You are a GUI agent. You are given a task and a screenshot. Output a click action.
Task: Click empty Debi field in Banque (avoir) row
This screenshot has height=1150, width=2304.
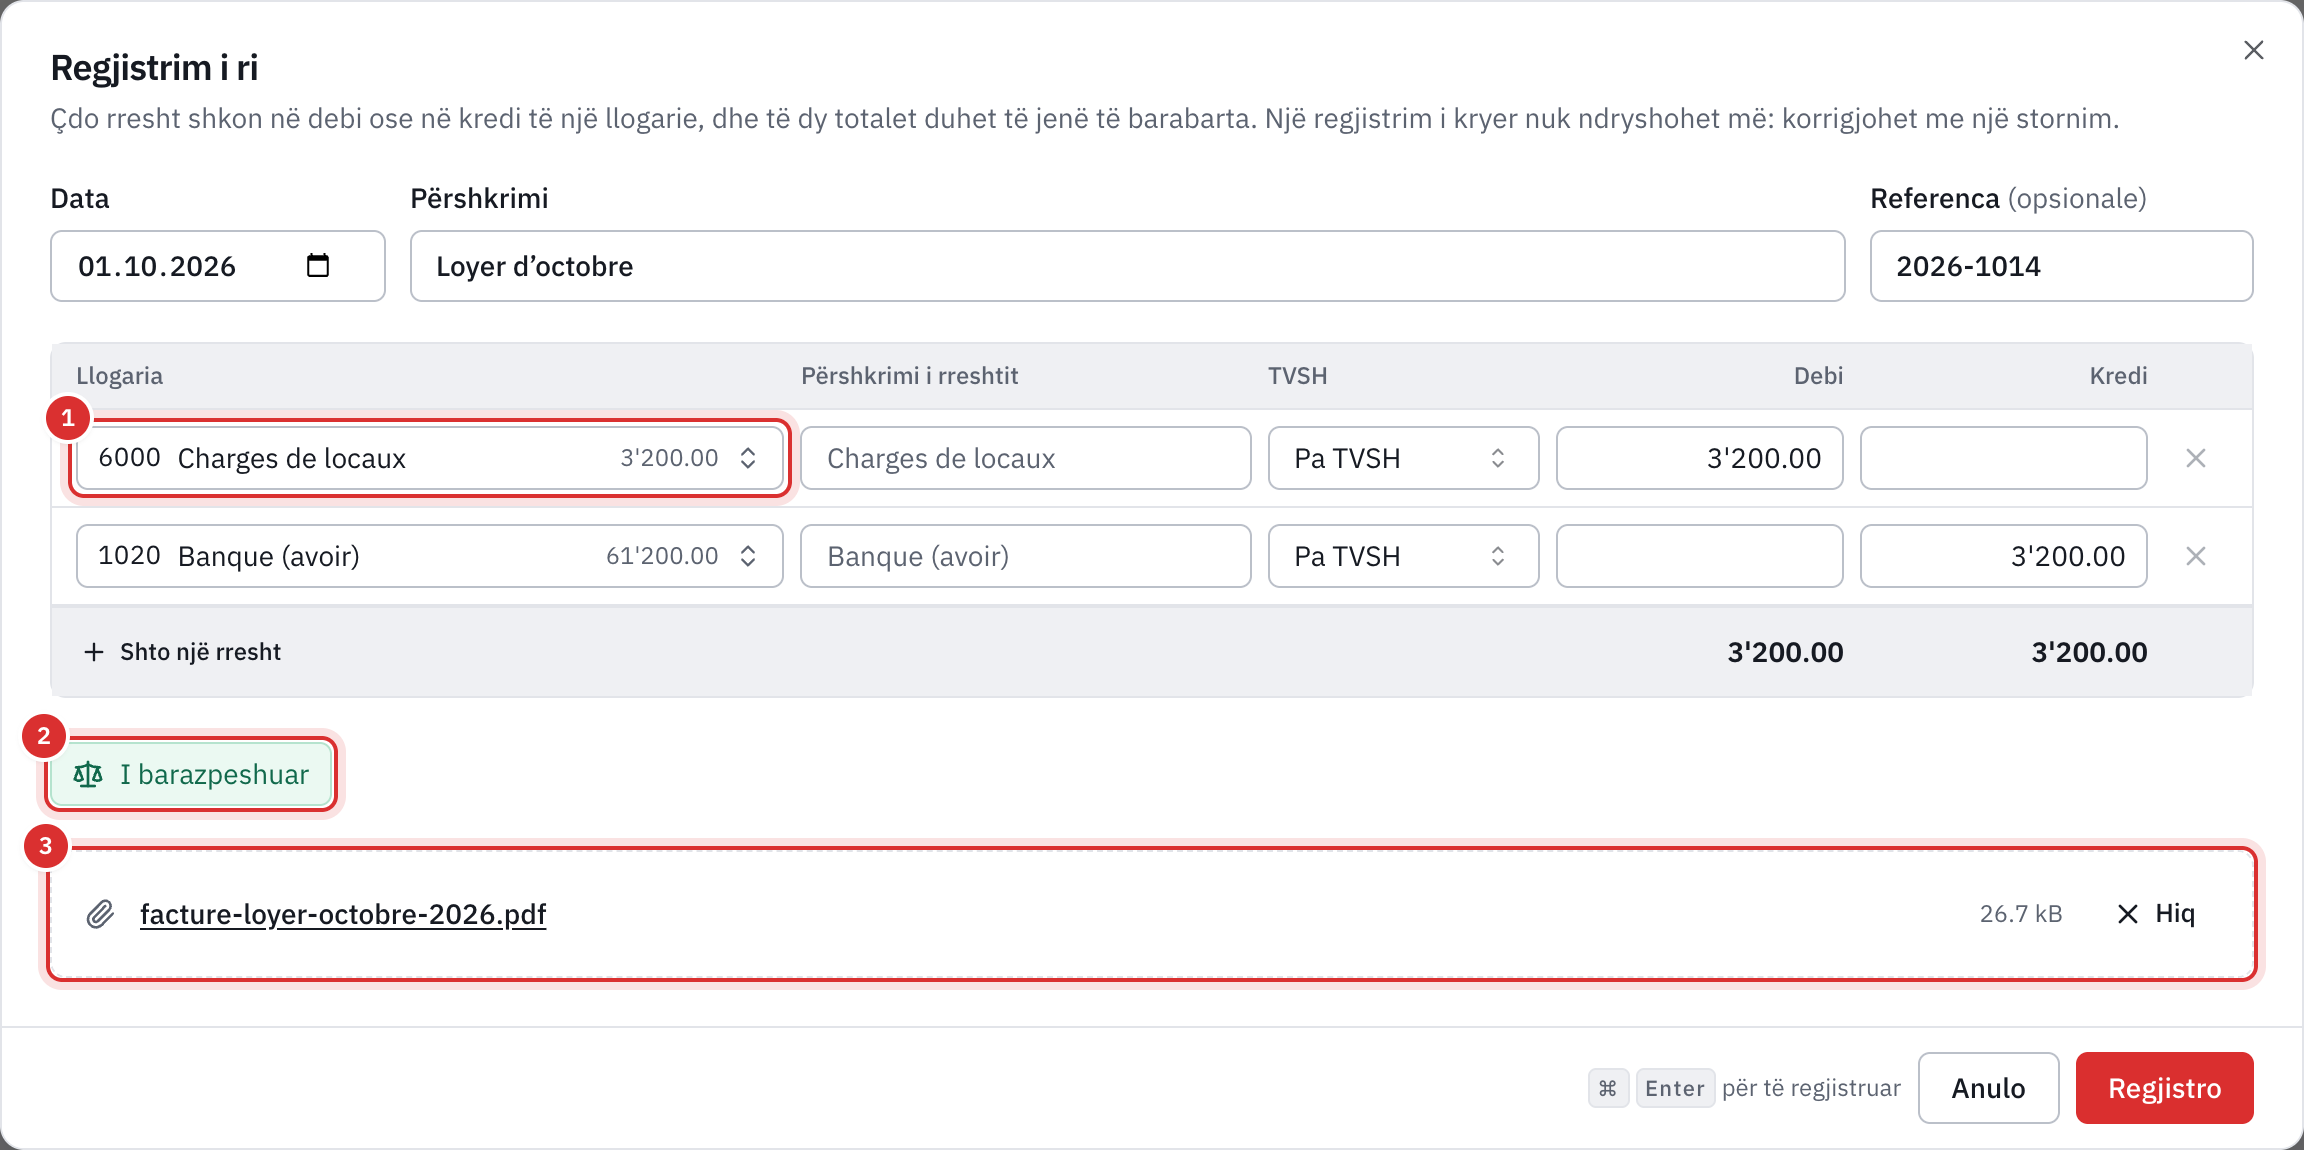click(x=1699, y=556)
